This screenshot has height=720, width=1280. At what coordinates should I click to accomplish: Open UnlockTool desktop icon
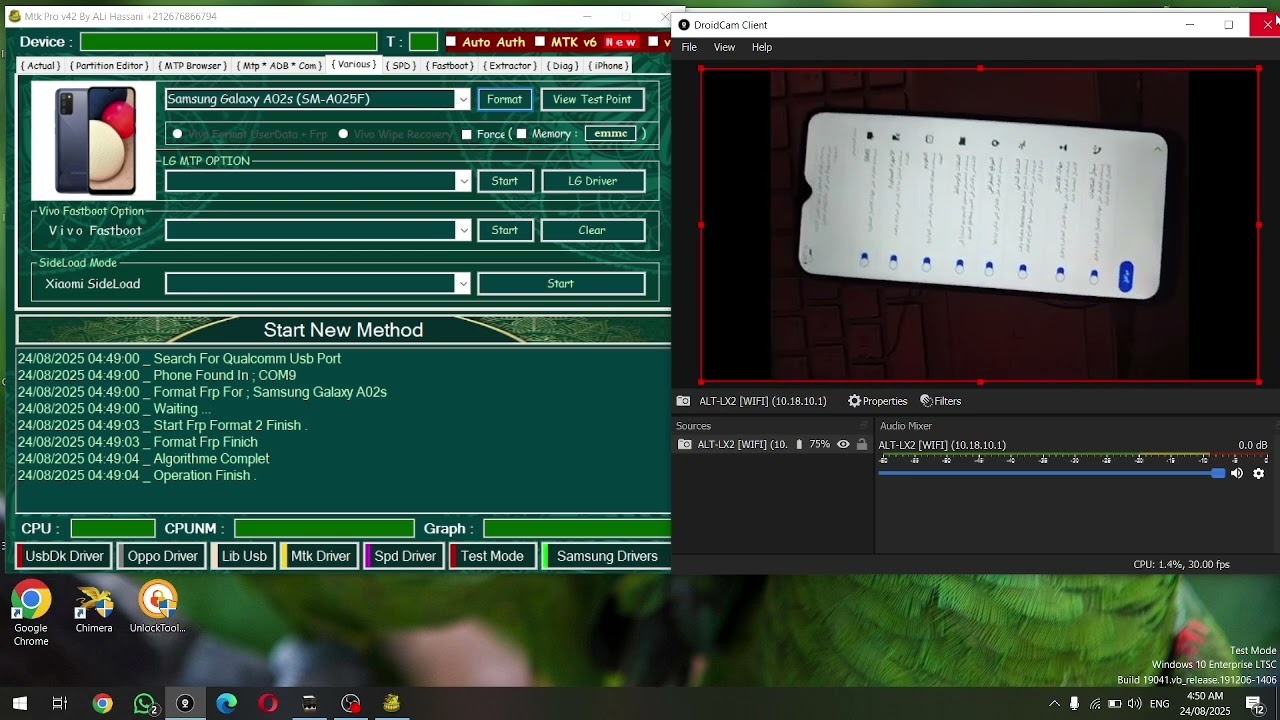[158, 608]
